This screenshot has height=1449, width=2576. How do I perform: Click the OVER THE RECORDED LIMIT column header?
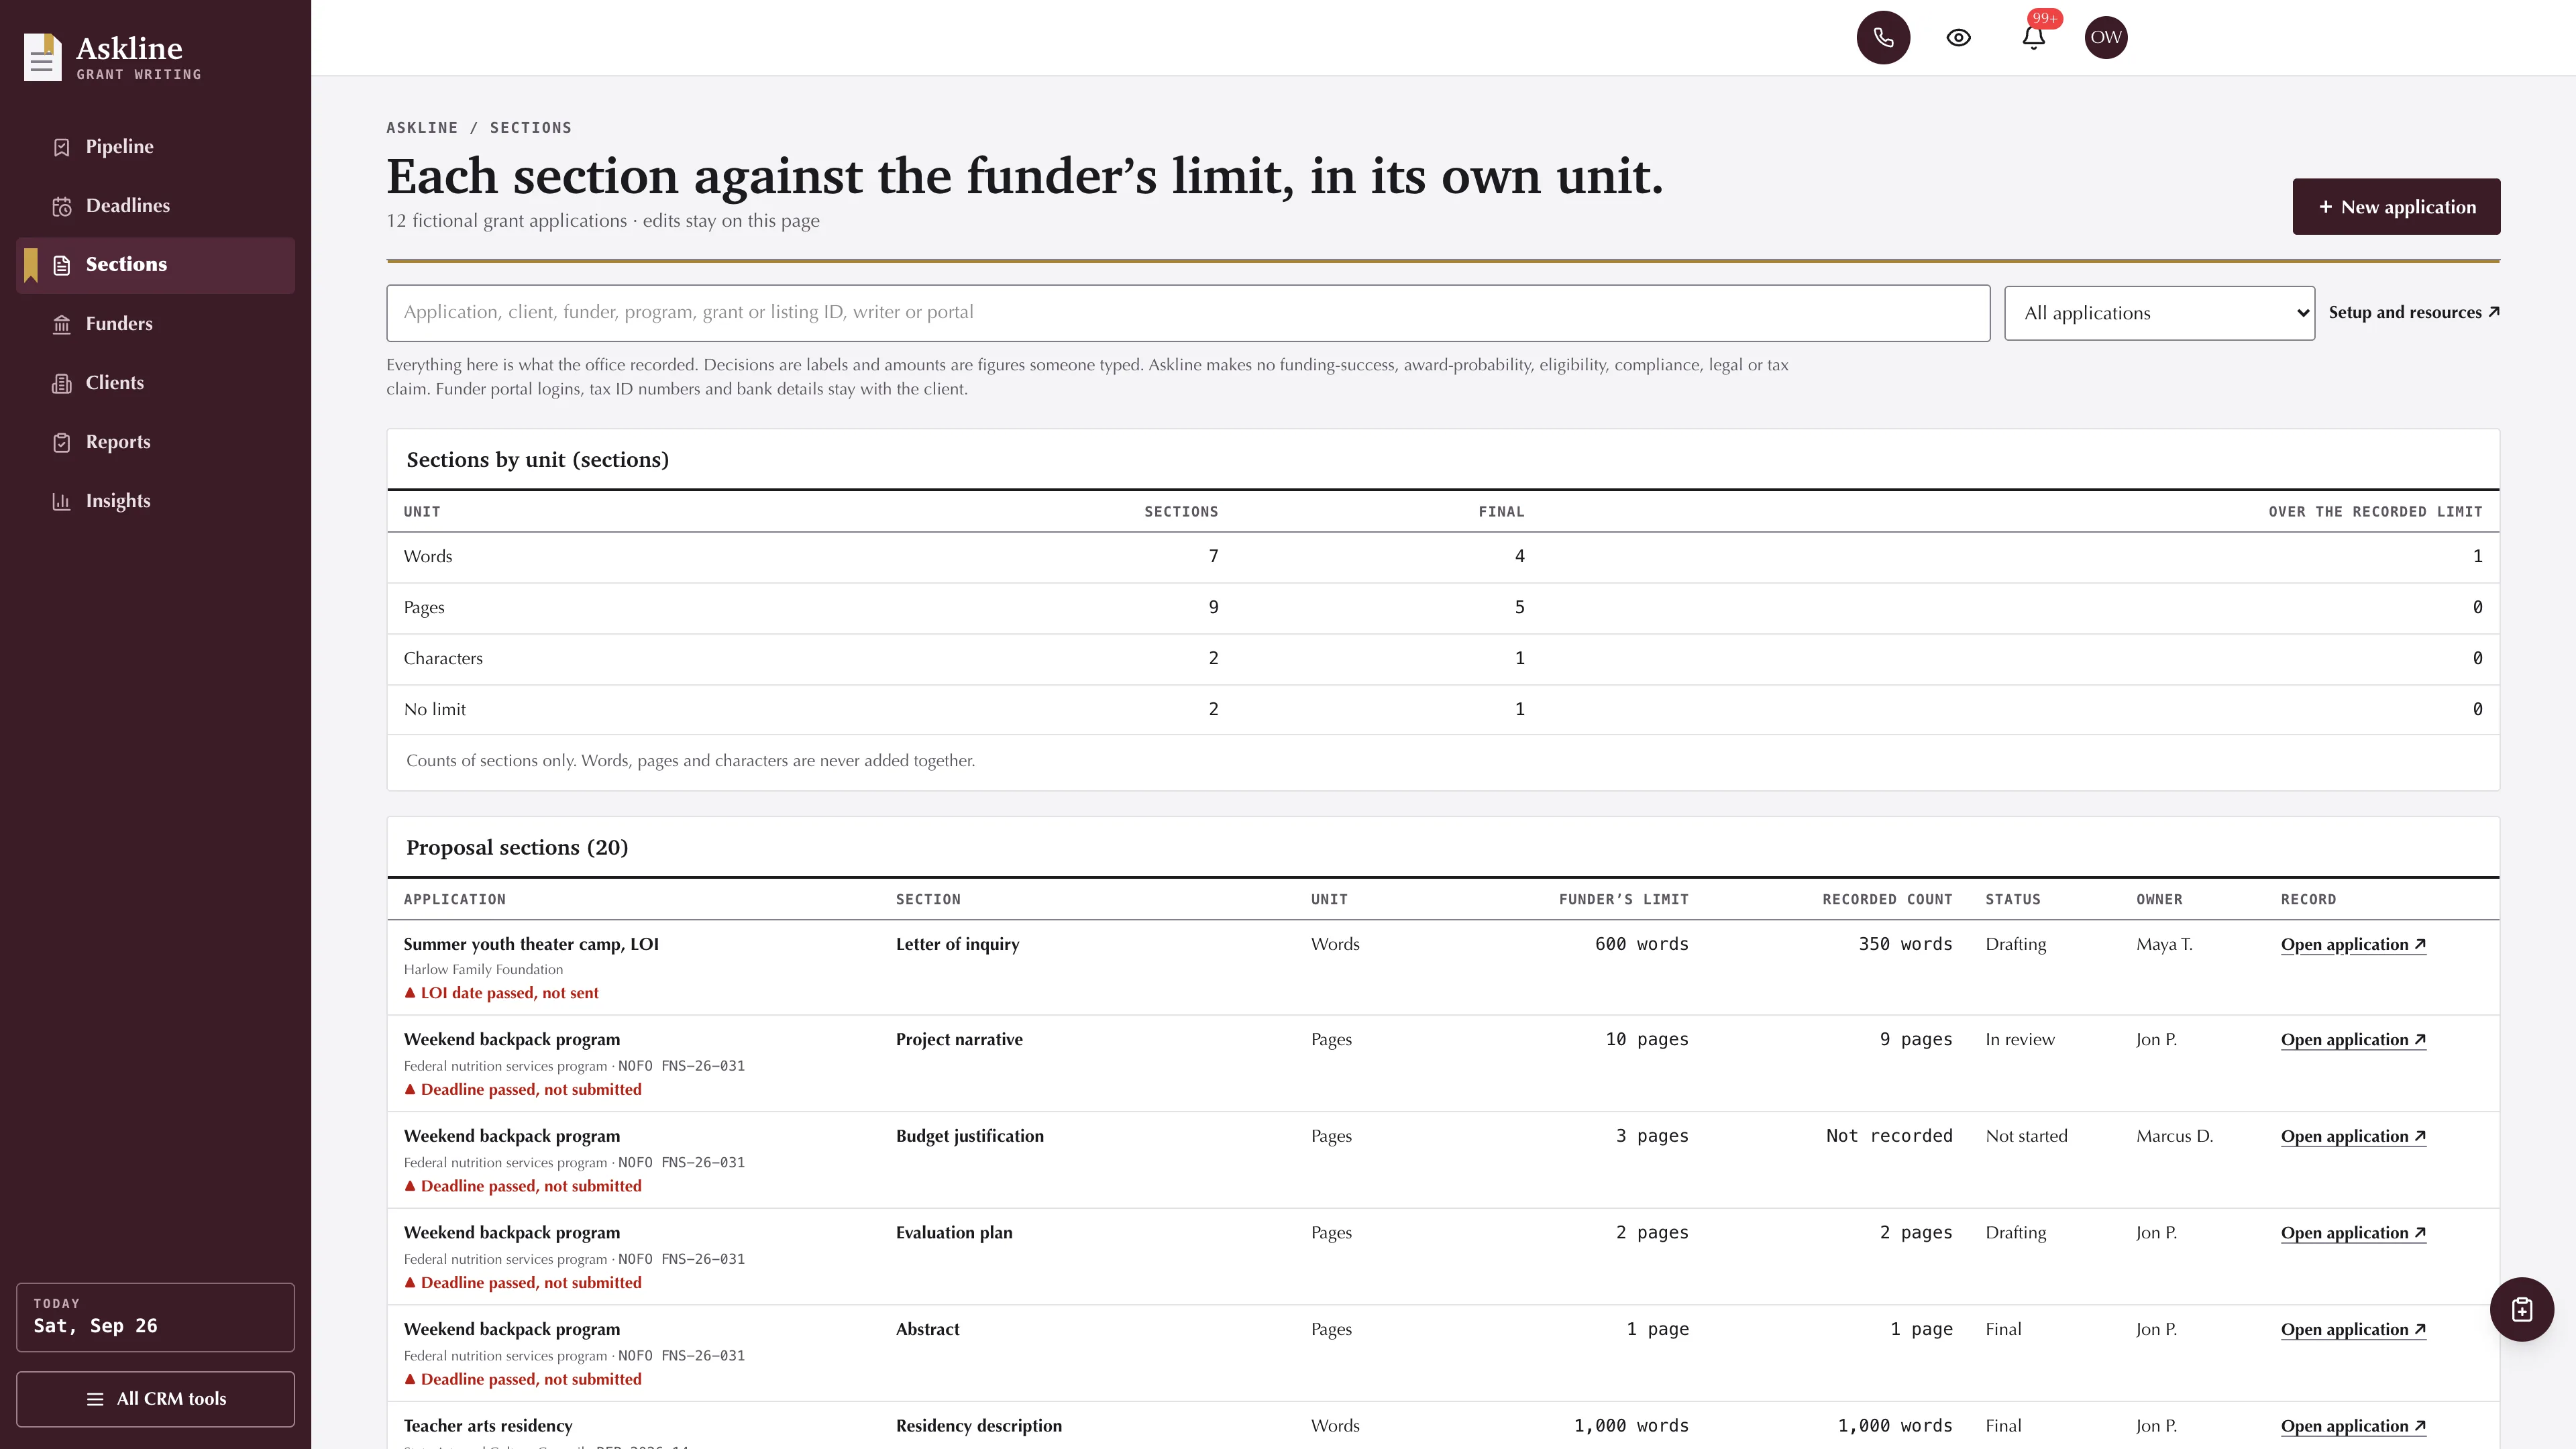[x=2375, y=512]
